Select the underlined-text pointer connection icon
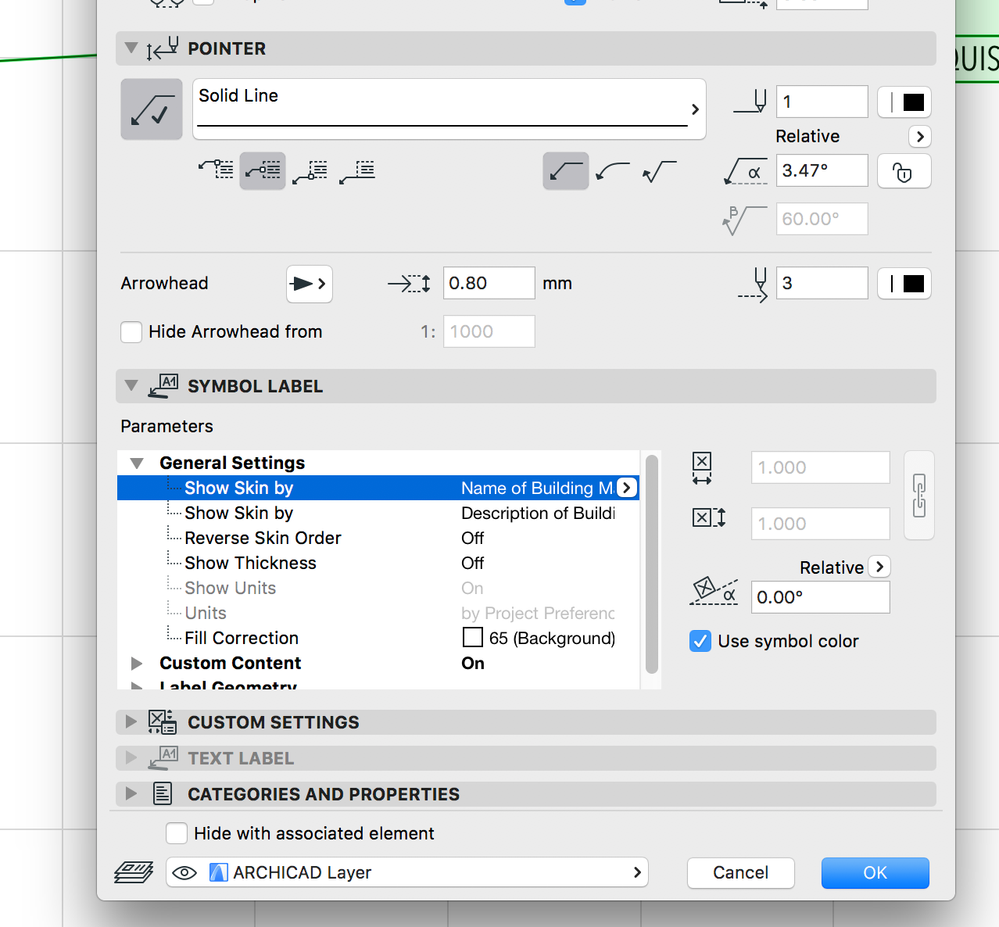This screenshot has width=999, height=927. [356, 171]
